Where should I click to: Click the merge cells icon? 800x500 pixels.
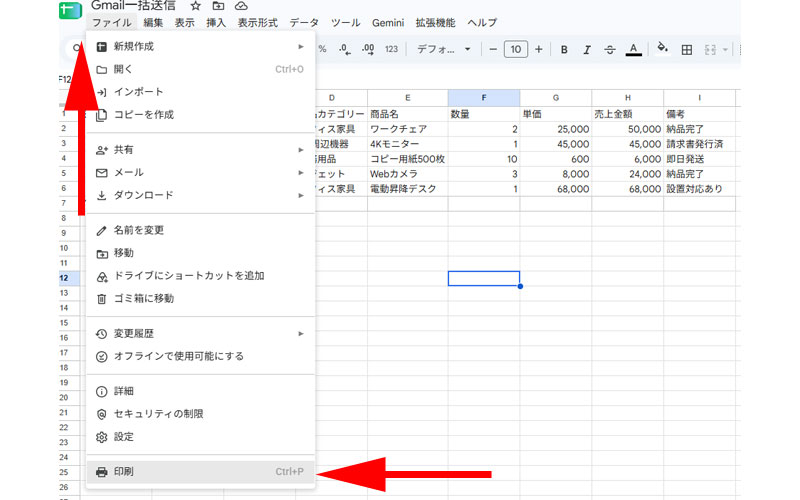click(x=710, y=49)
